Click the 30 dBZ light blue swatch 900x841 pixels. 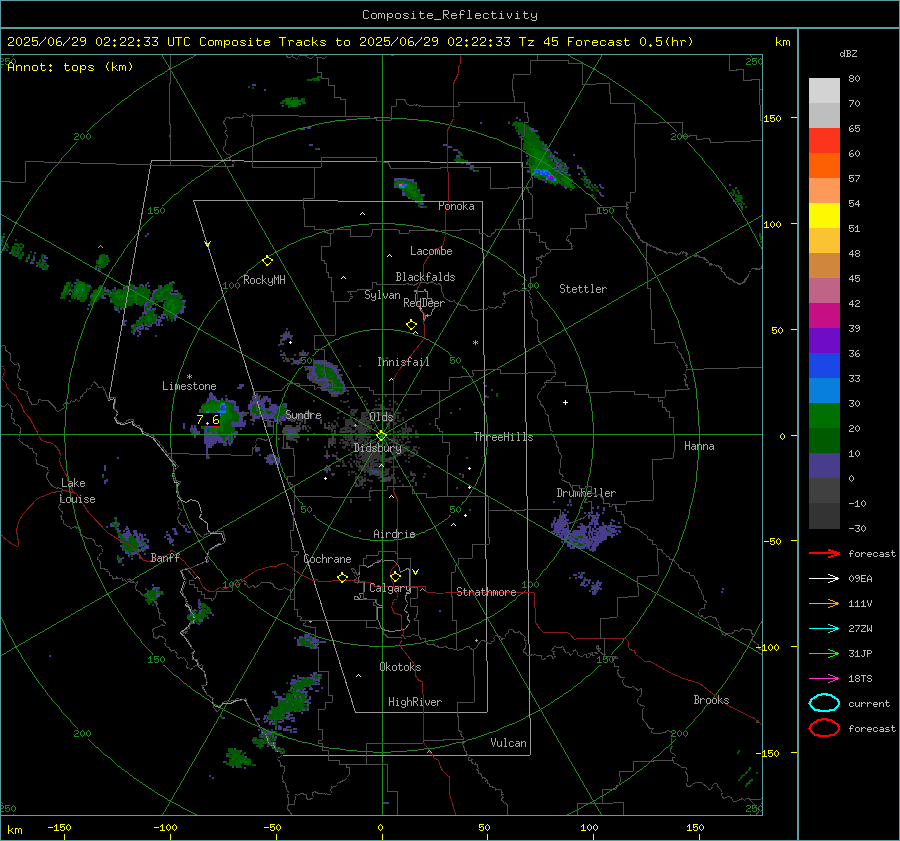tap(824, 391)
